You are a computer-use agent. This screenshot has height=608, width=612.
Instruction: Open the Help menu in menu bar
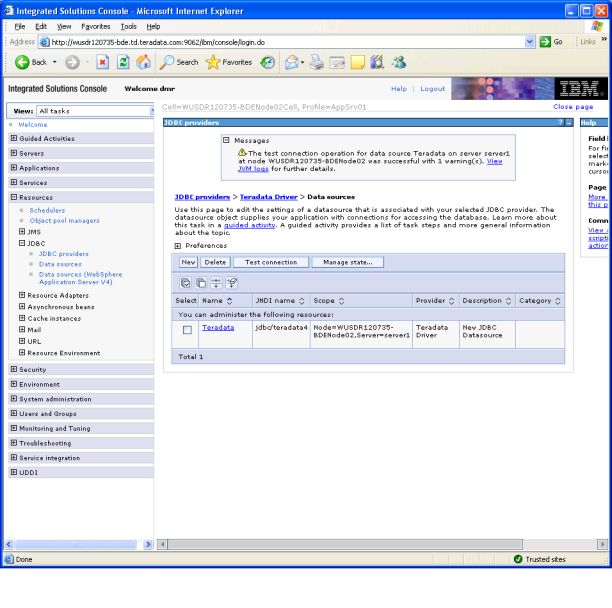[x=153, y=27]
